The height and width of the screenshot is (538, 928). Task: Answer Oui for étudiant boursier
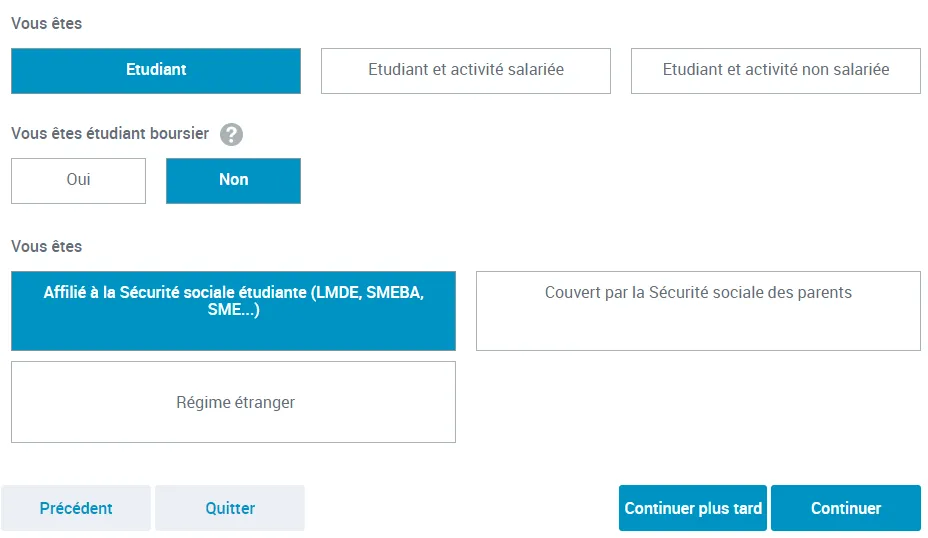coord(78,181)
